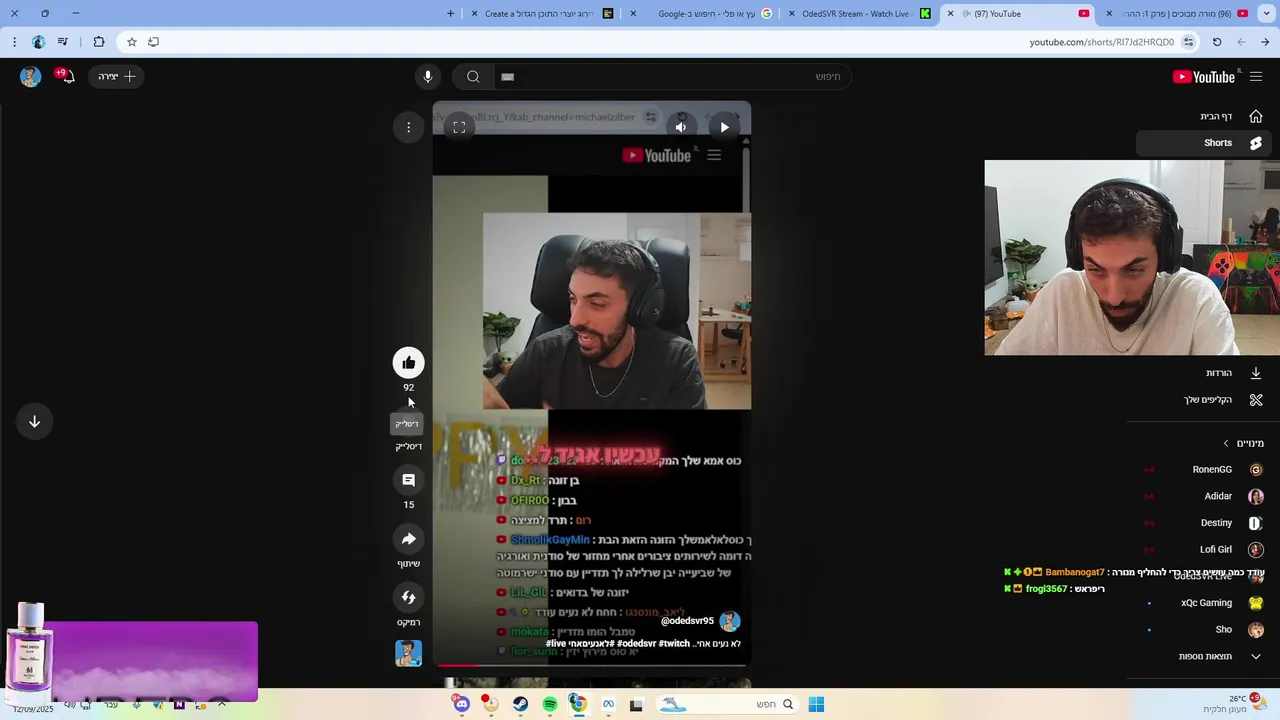Share this Short via arrow icon
Image resolution: width=1280 pixels, height=720 pixels.
point(408,539)
